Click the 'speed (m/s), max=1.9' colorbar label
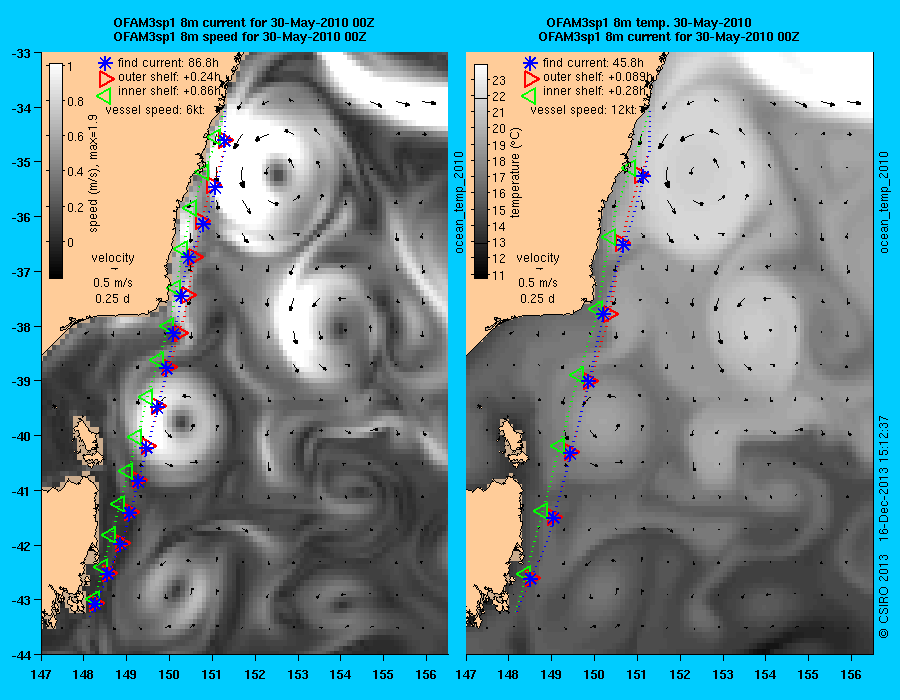 point(94,173)
